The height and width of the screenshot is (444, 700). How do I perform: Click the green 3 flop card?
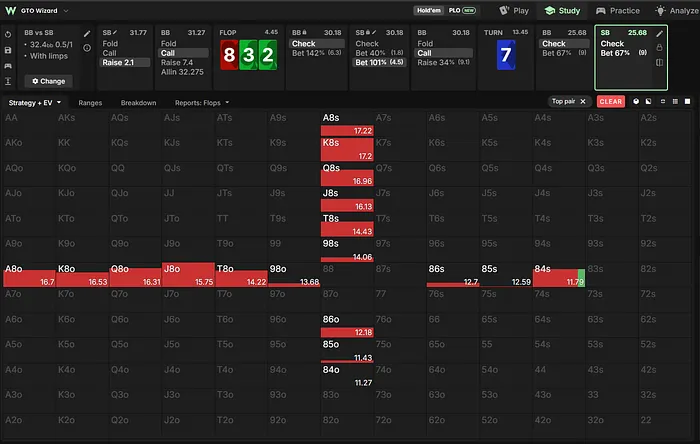click(x=248, y=55)
